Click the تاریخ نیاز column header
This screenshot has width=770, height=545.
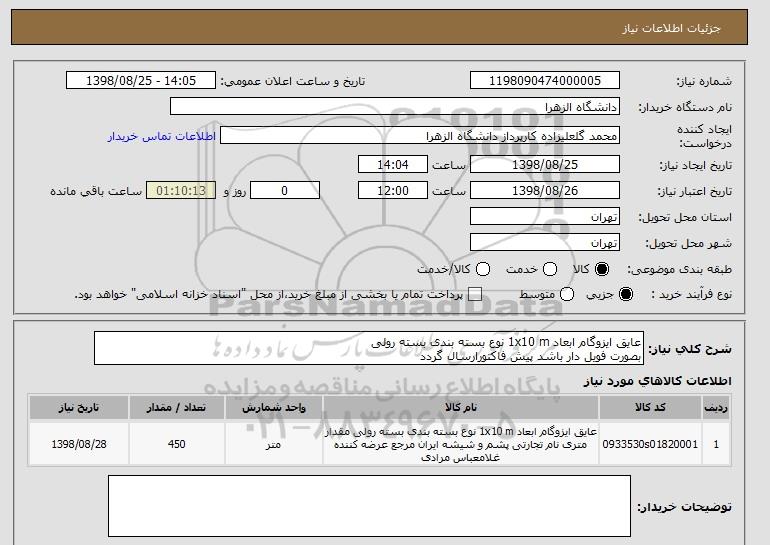pos(79,408)
